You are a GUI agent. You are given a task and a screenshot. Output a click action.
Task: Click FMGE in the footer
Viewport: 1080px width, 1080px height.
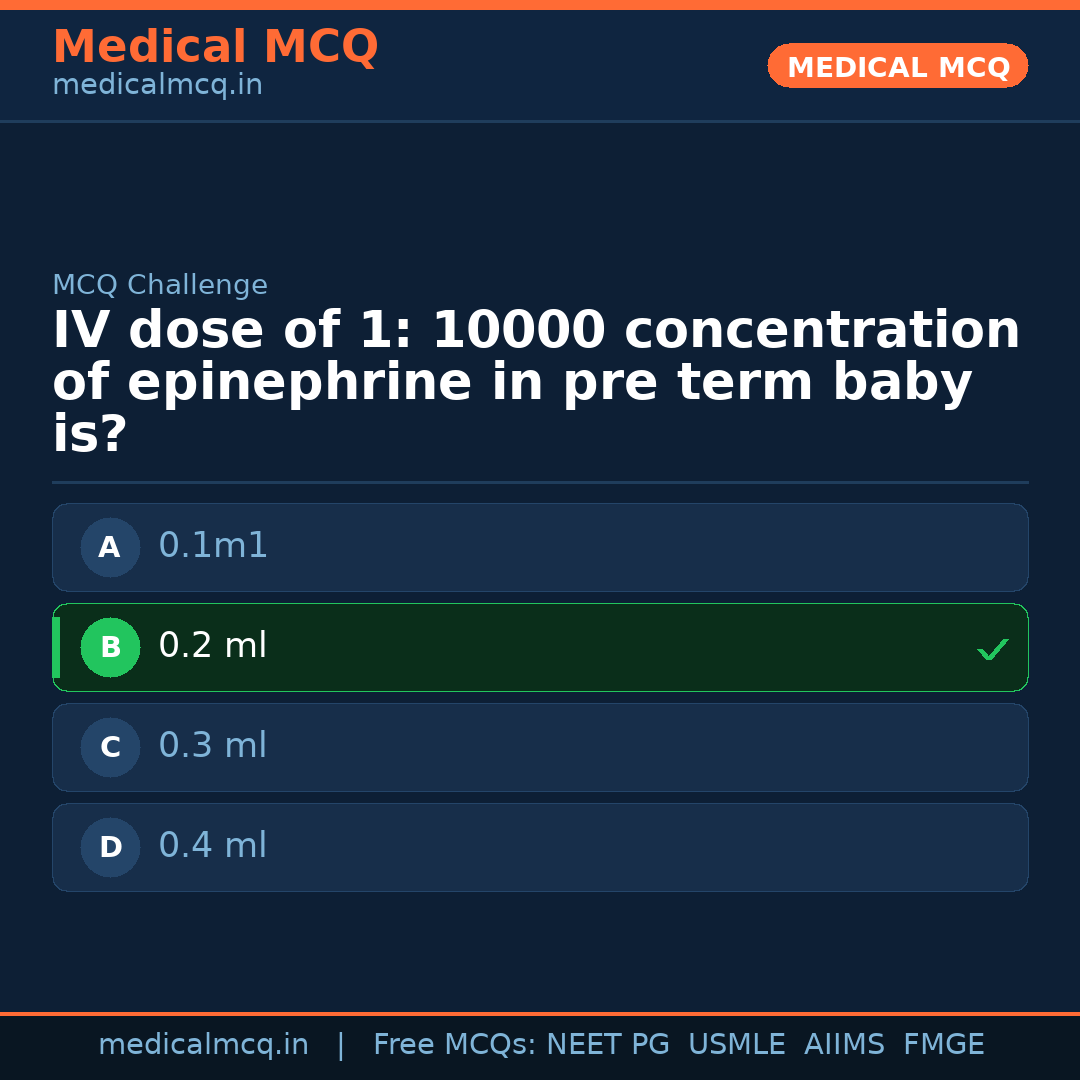click(x=943, y=1045)
